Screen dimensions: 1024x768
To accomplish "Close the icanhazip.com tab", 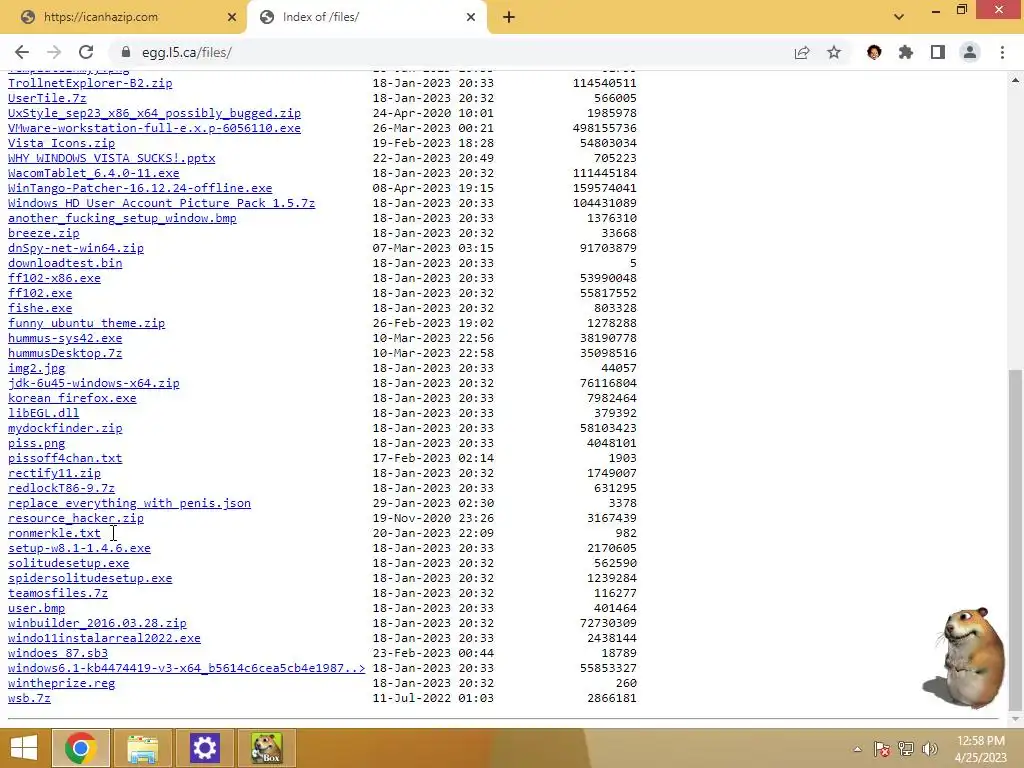I will click(232, 17).
